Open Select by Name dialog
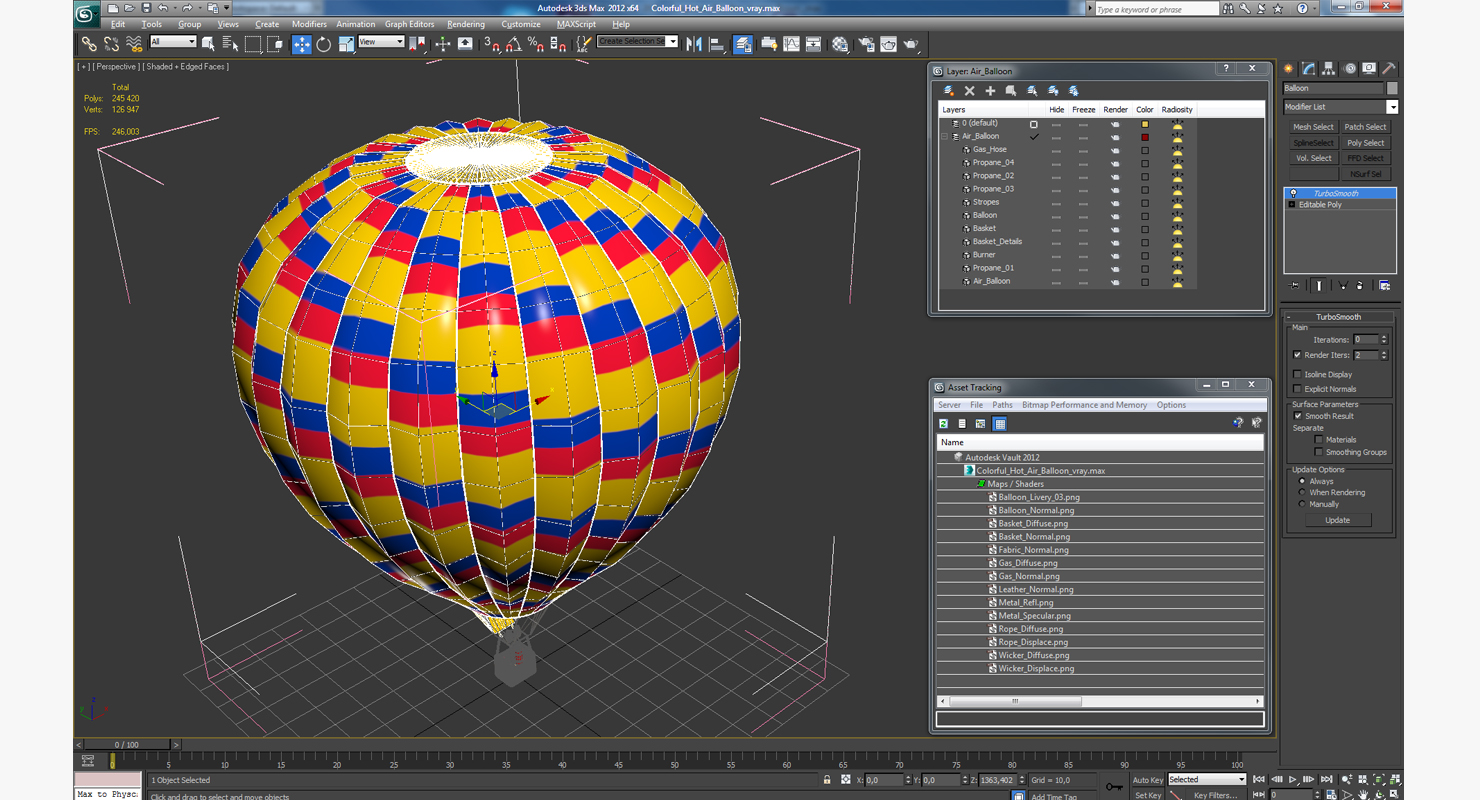This screenshot has height=800, width=1480. [x=230, y=44]
